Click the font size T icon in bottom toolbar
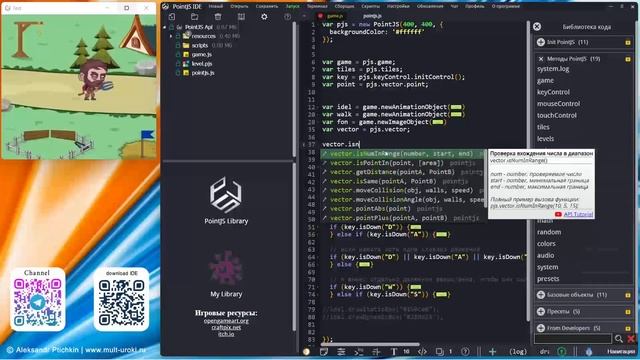The width and height of the screenshot is (640, 360). pyautogui.click(x=394, y=351)
